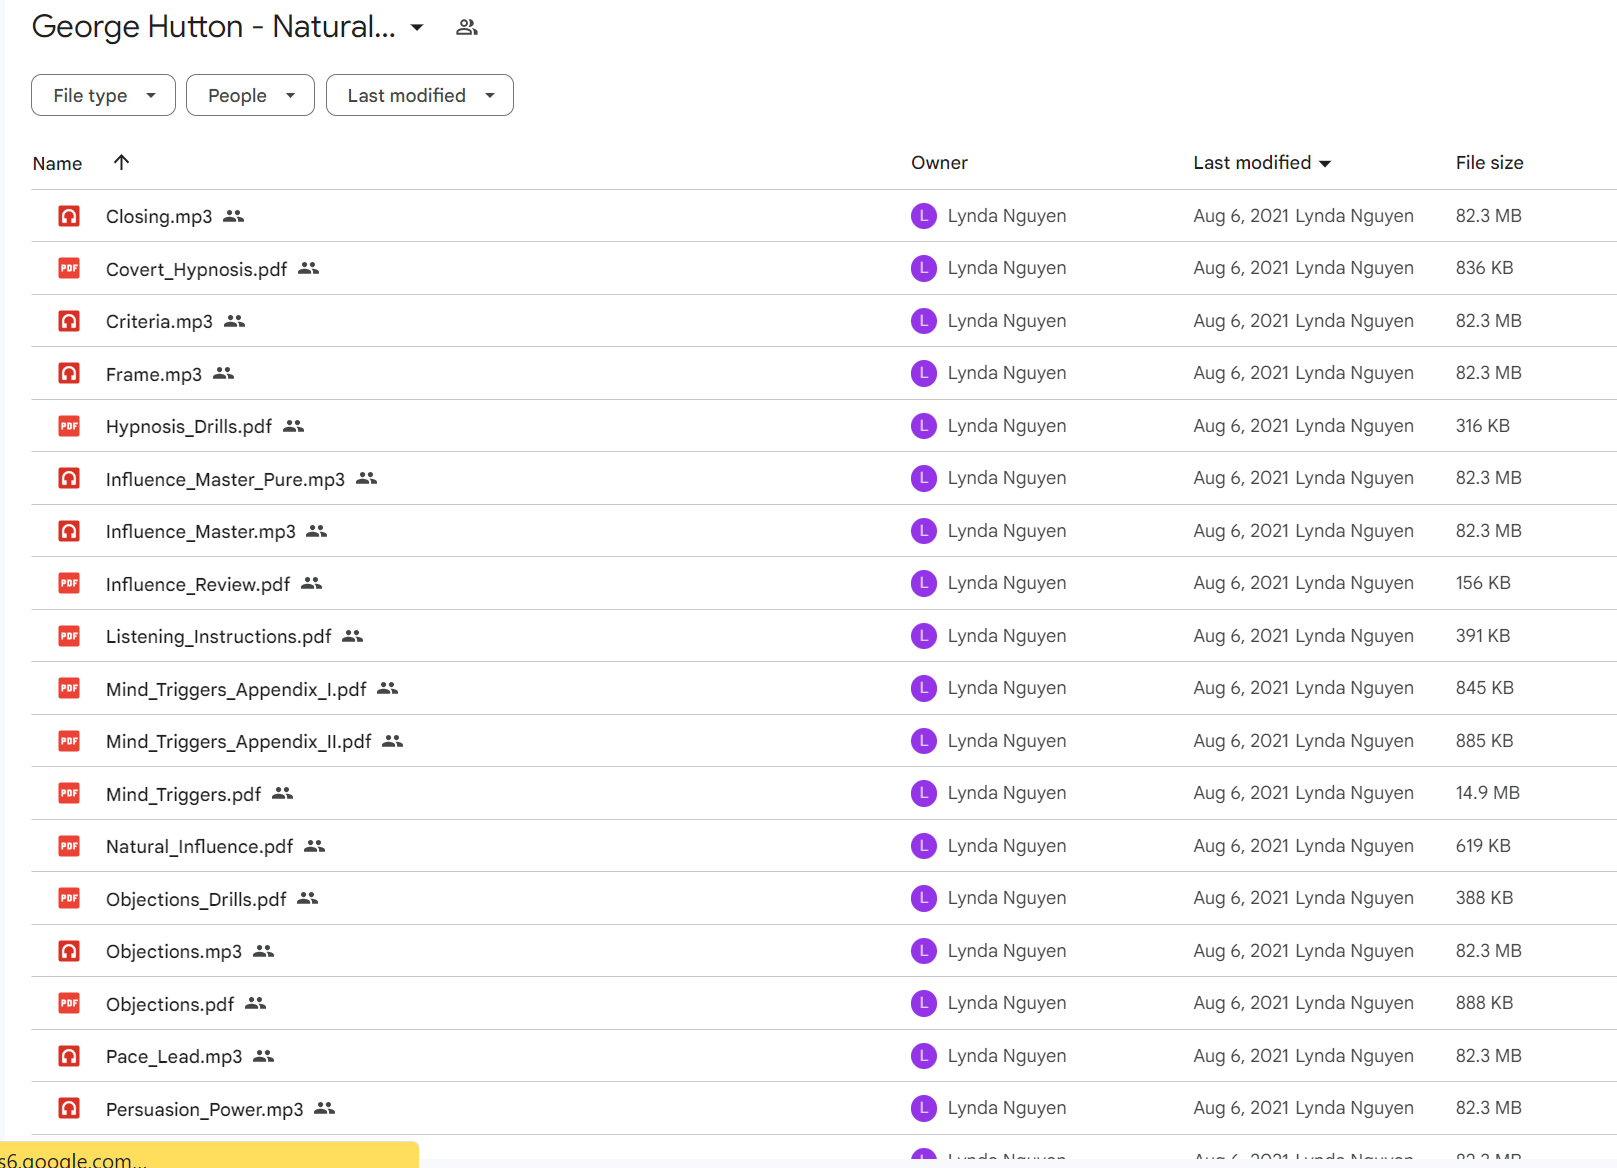Select the PDF icon for Objections.pdf
Viewport: 1617px width, 1168px height.
point(69,1003)
